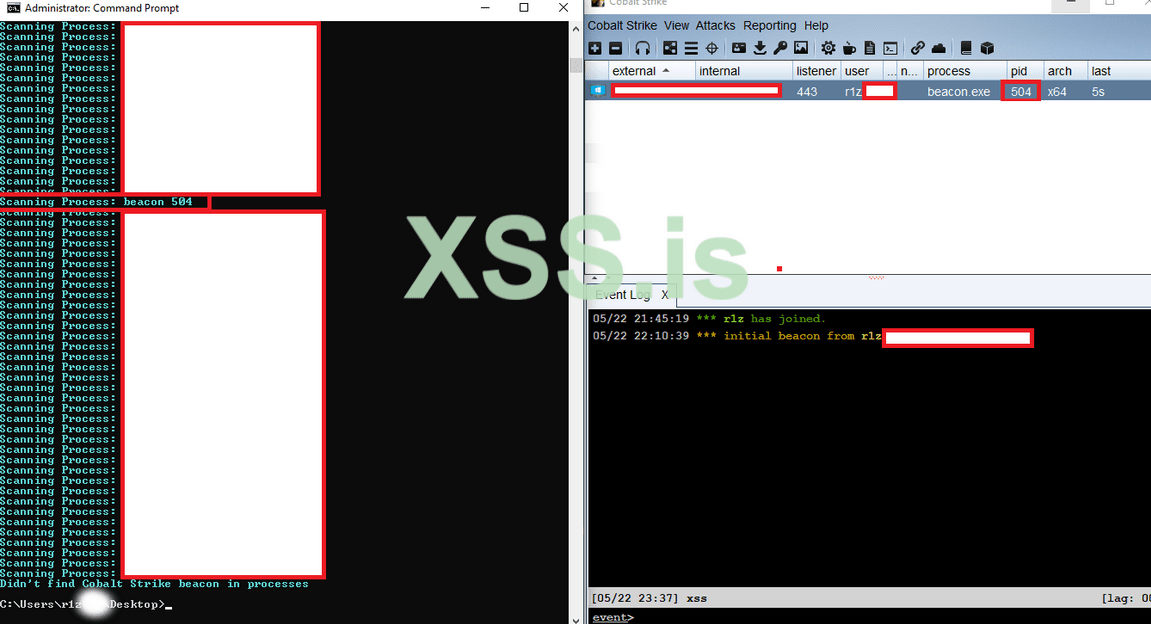Maximize the Command Prompt window
Screen dimensions: 1151x624
523,7
